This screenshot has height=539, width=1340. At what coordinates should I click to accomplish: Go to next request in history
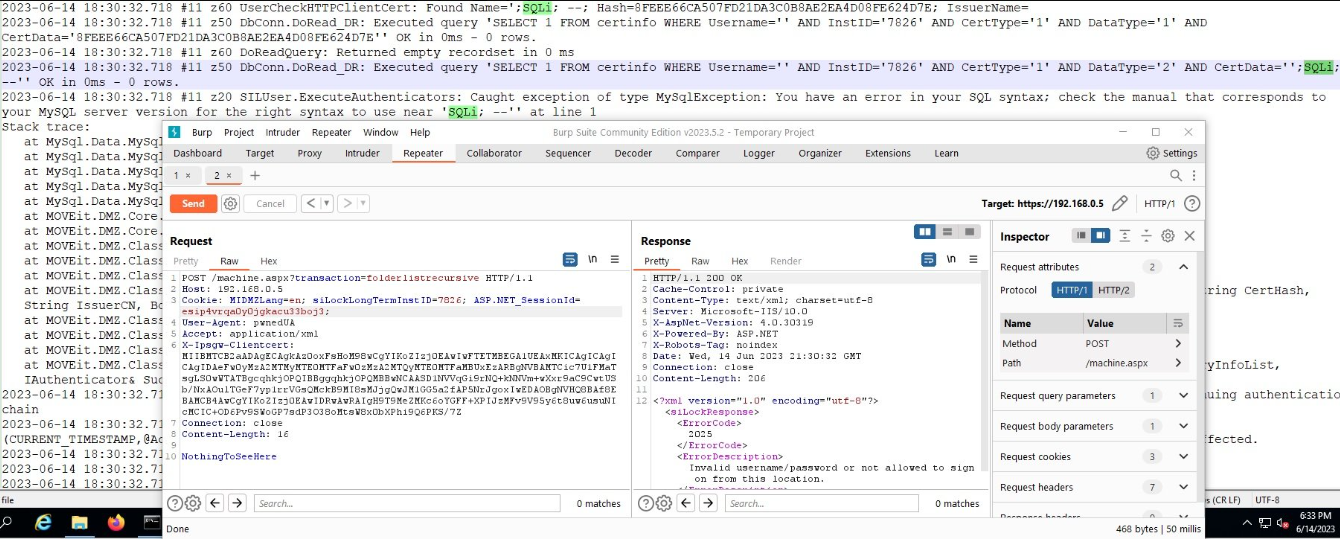pos(346,203)
